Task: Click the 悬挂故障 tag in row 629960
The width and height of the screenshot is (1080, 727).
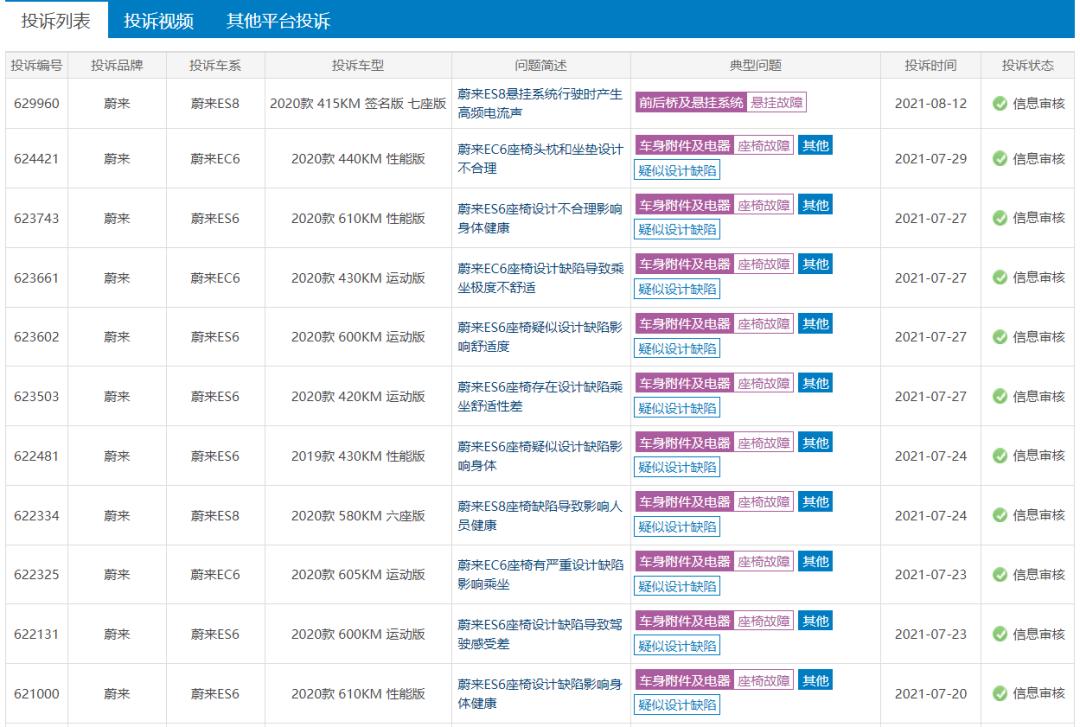Action: pos(777,103)
